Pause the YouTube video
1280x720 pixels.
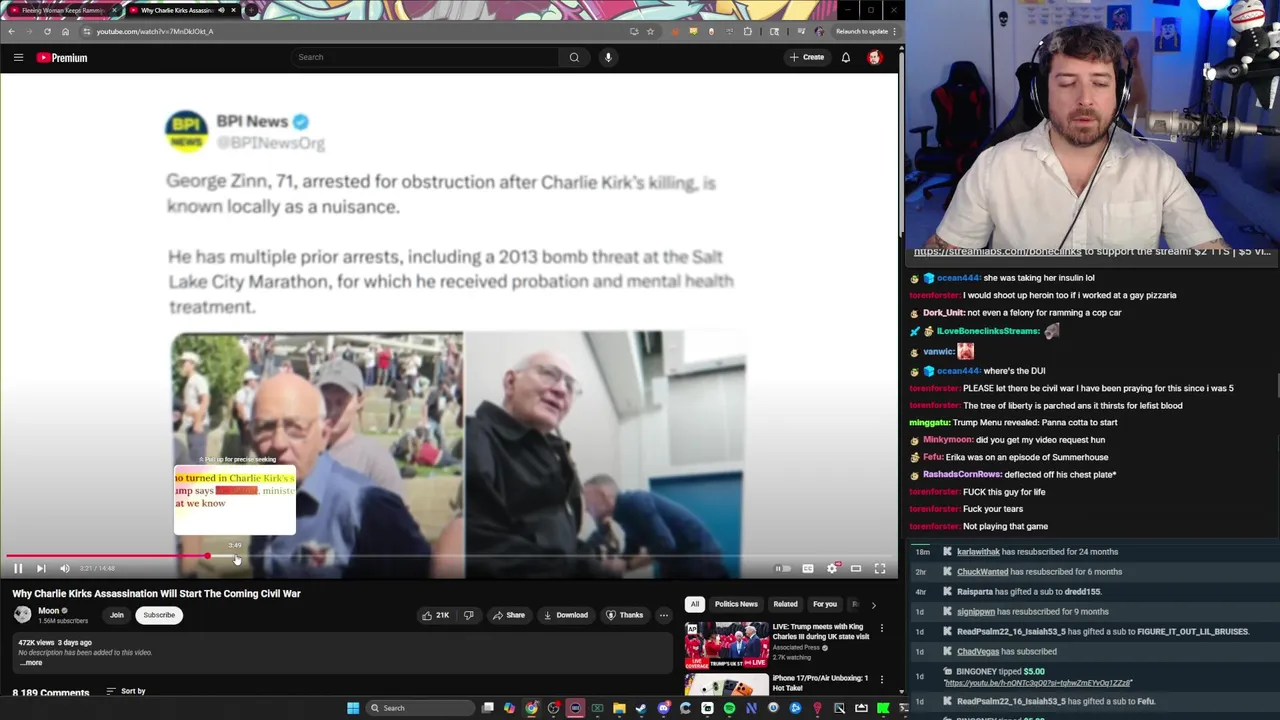point(17,568)
